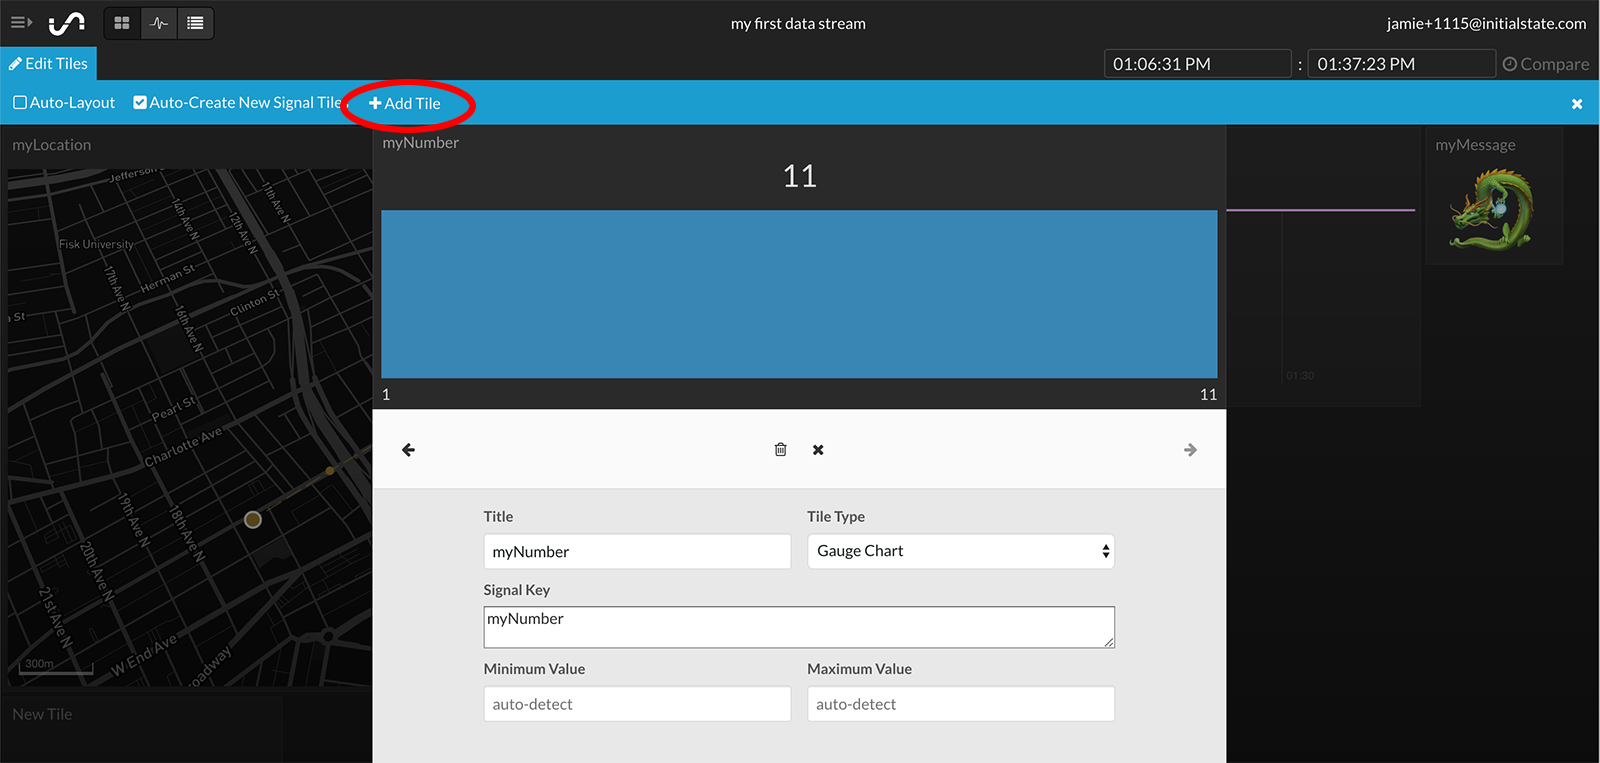The height and width of the screenshot is (763, 1600).
Task: Click the Add Tile button
Action: point(405,104)
